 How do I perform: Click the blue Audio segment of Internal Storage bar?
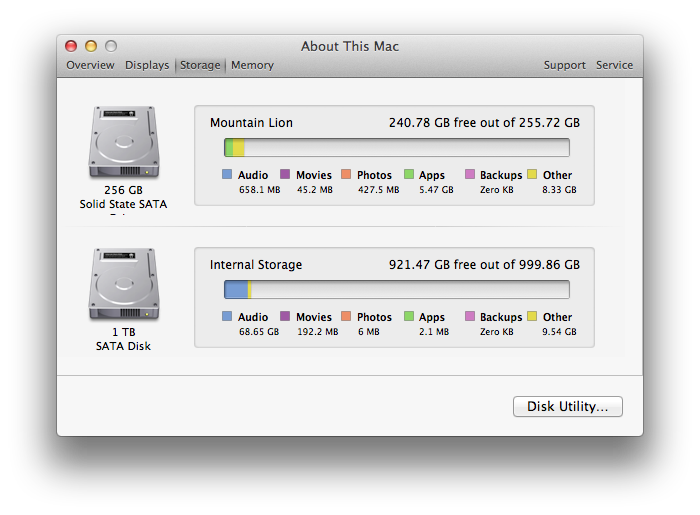236,290
